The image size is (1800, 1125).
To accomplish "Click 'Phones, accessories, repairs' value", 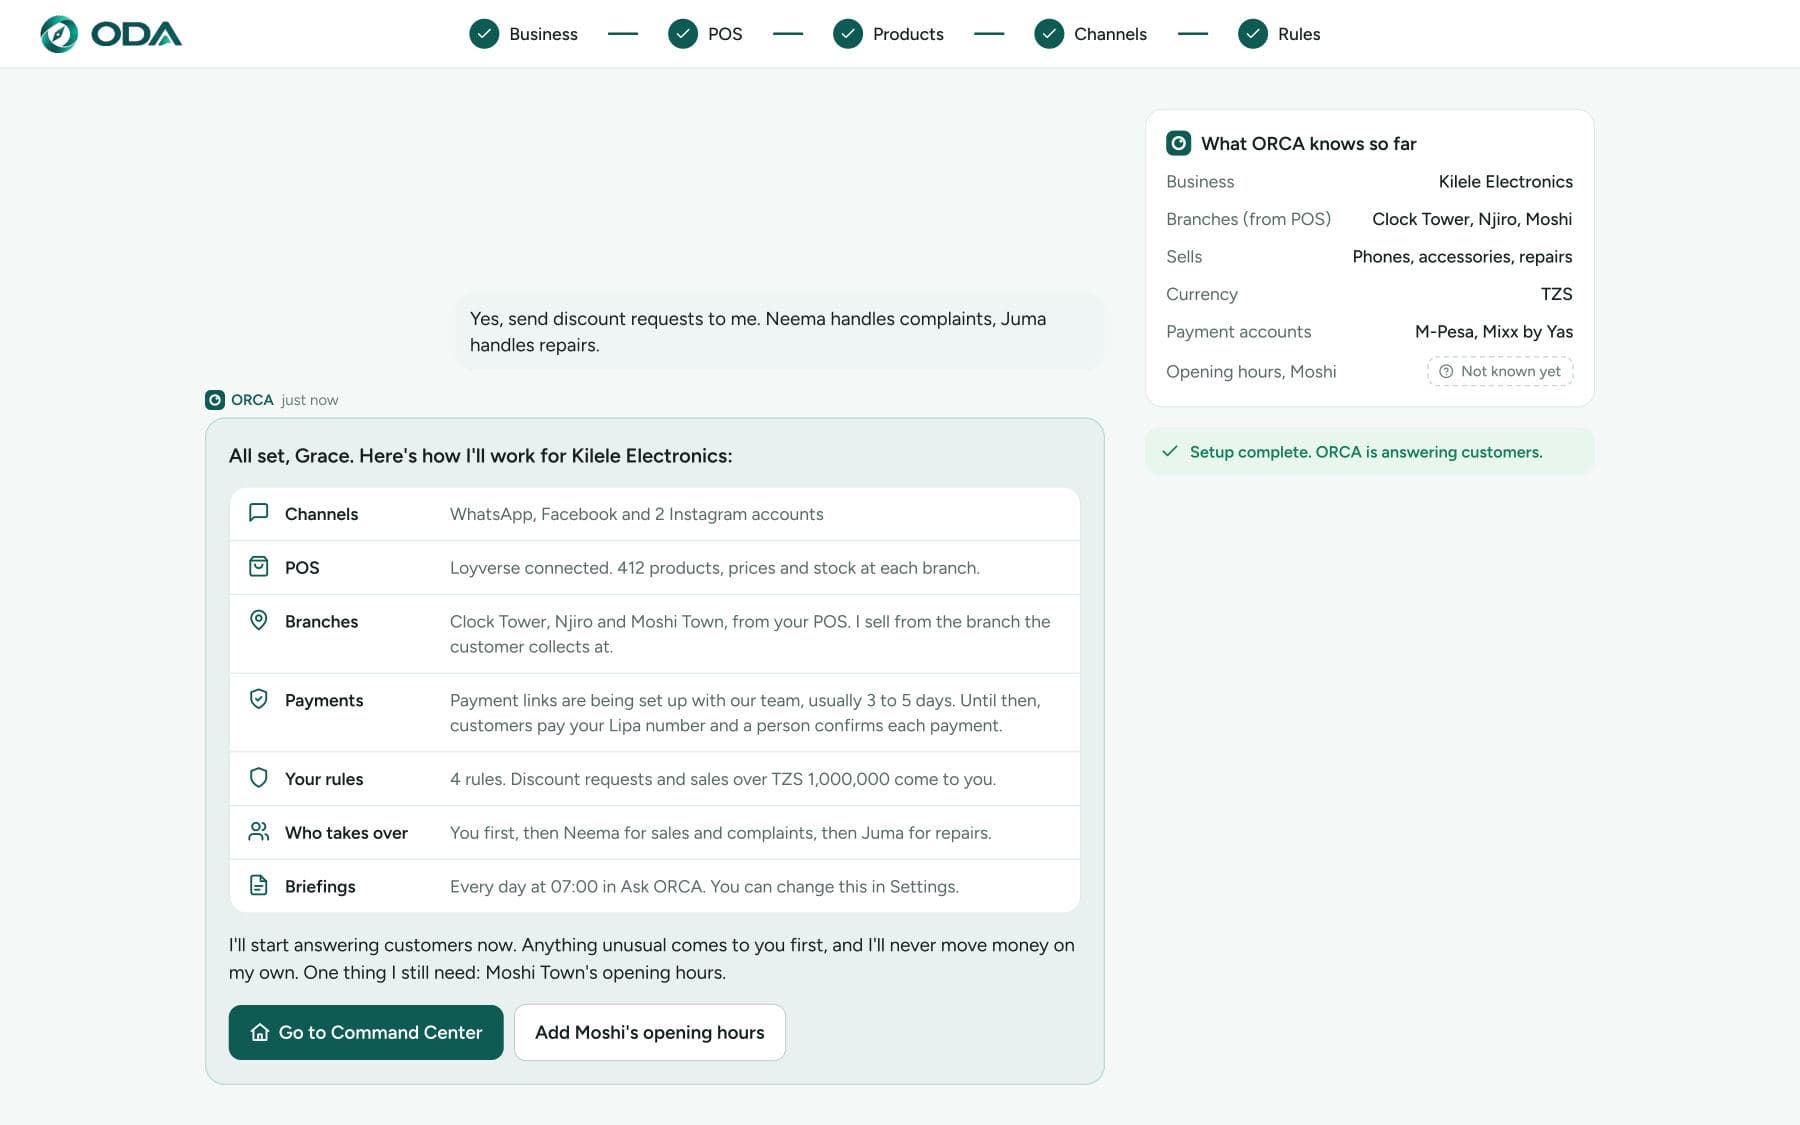I will (x=1462, y=257).
